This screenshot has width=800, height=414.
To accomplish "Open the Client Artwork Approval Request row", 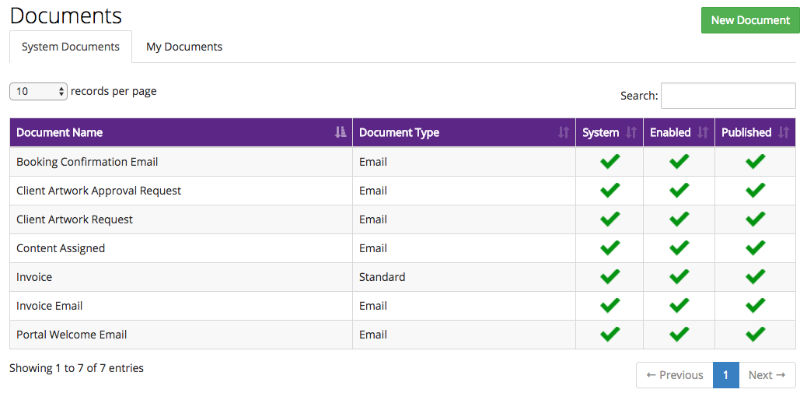I will (x=99, y=191).
